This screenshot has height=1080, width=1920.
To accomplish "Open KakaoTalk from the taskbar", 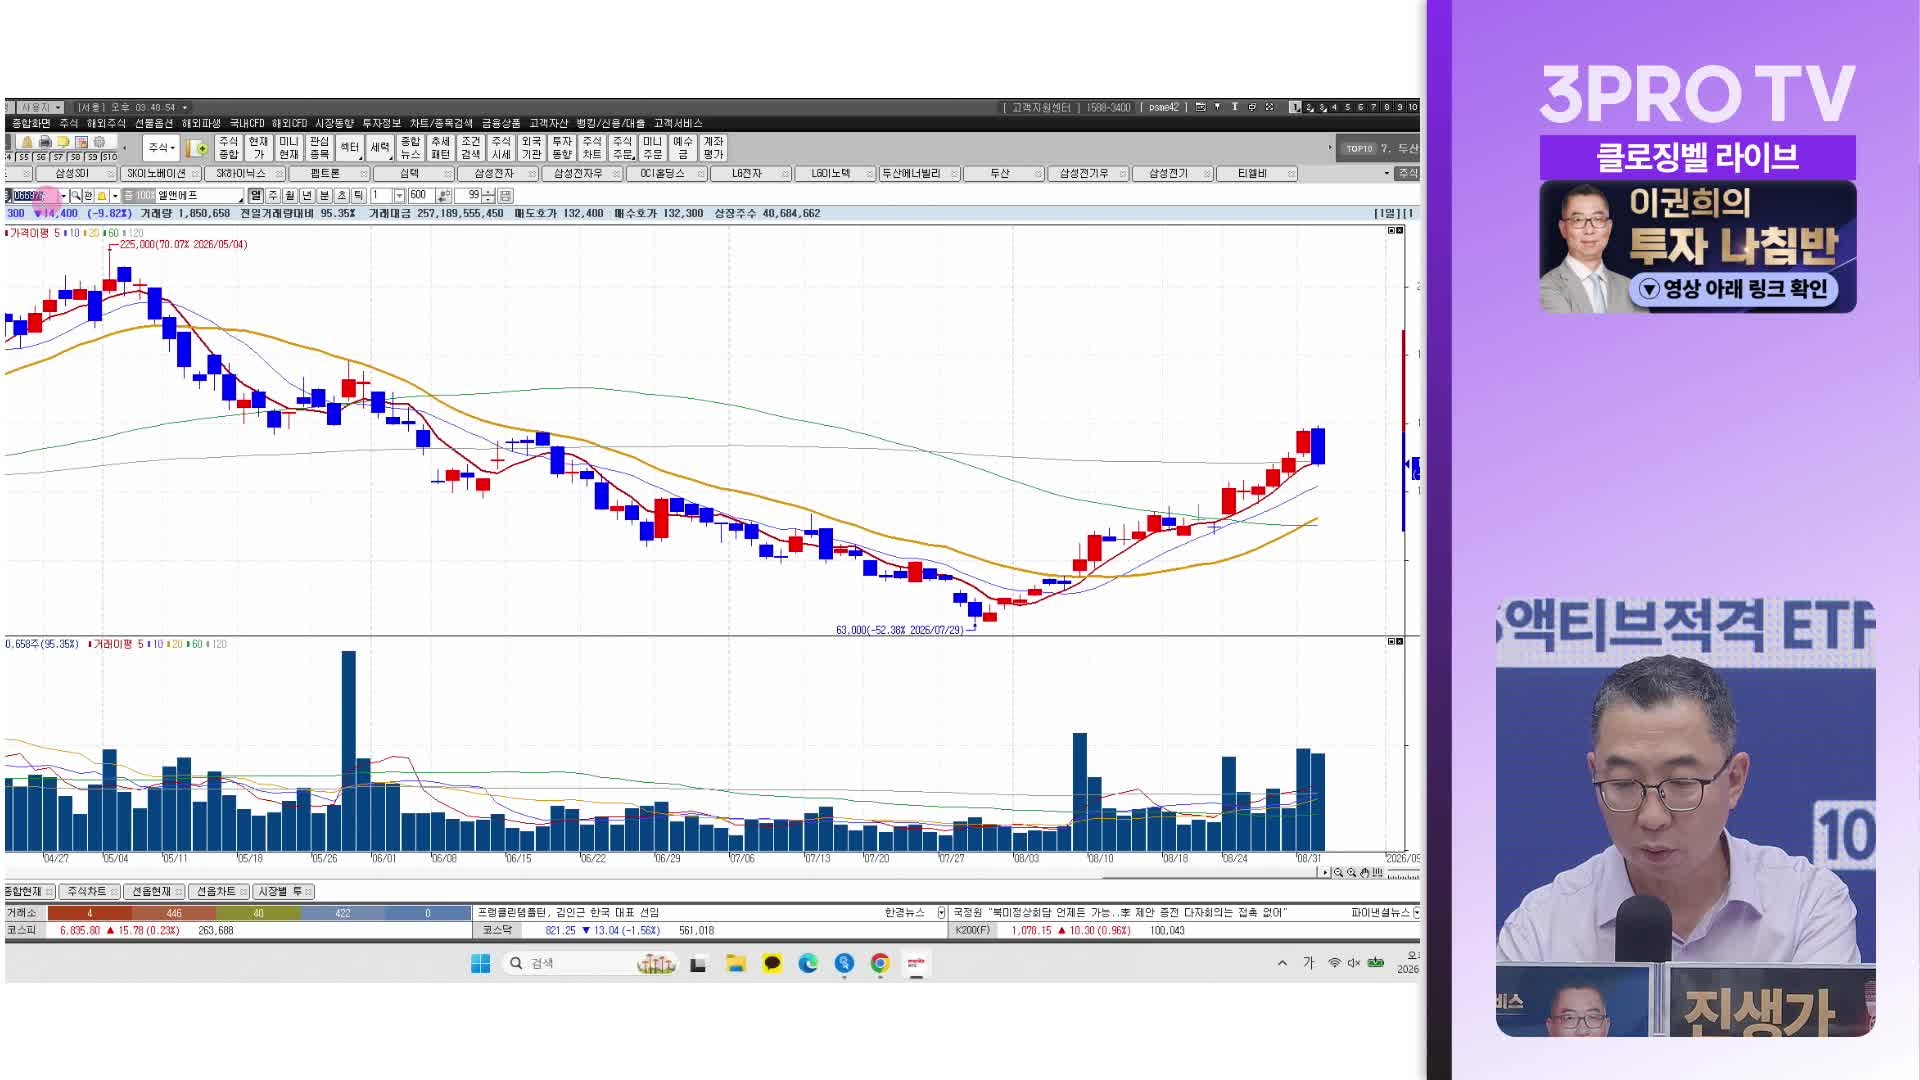I will 772,963.
